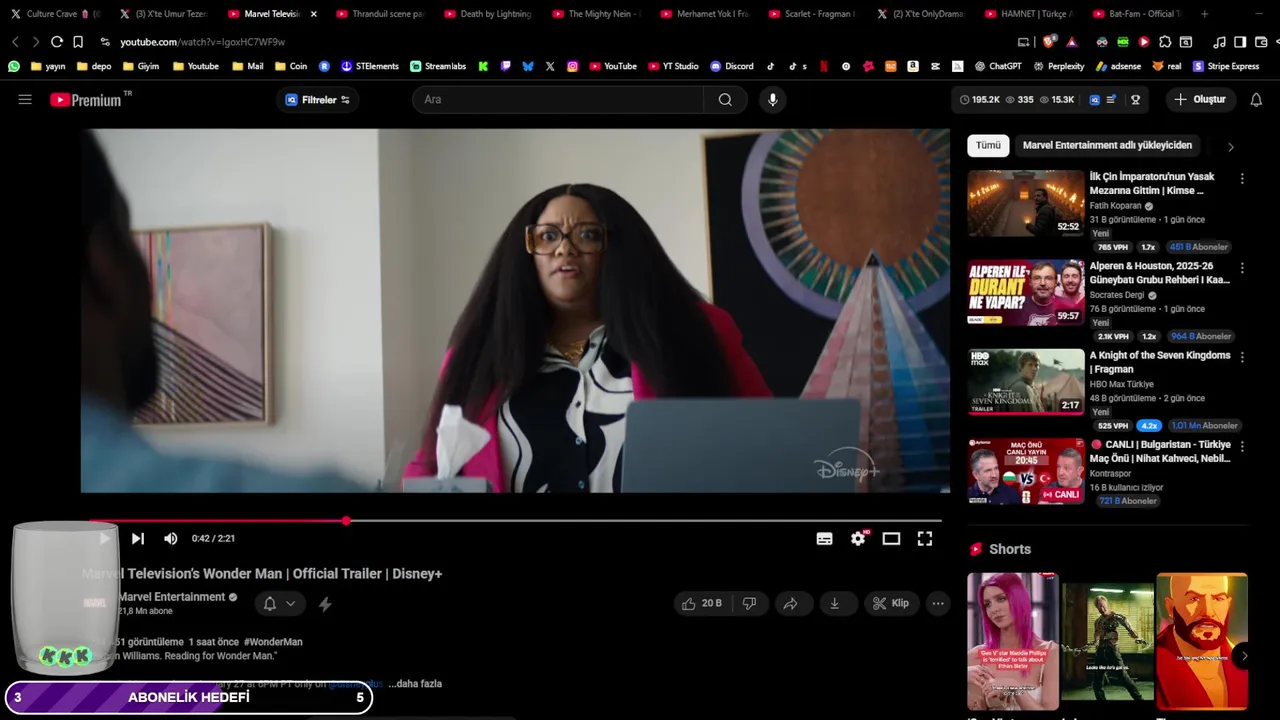Toggle subtitles in the player
1280x720 pixels.
(x=824, y=538)
